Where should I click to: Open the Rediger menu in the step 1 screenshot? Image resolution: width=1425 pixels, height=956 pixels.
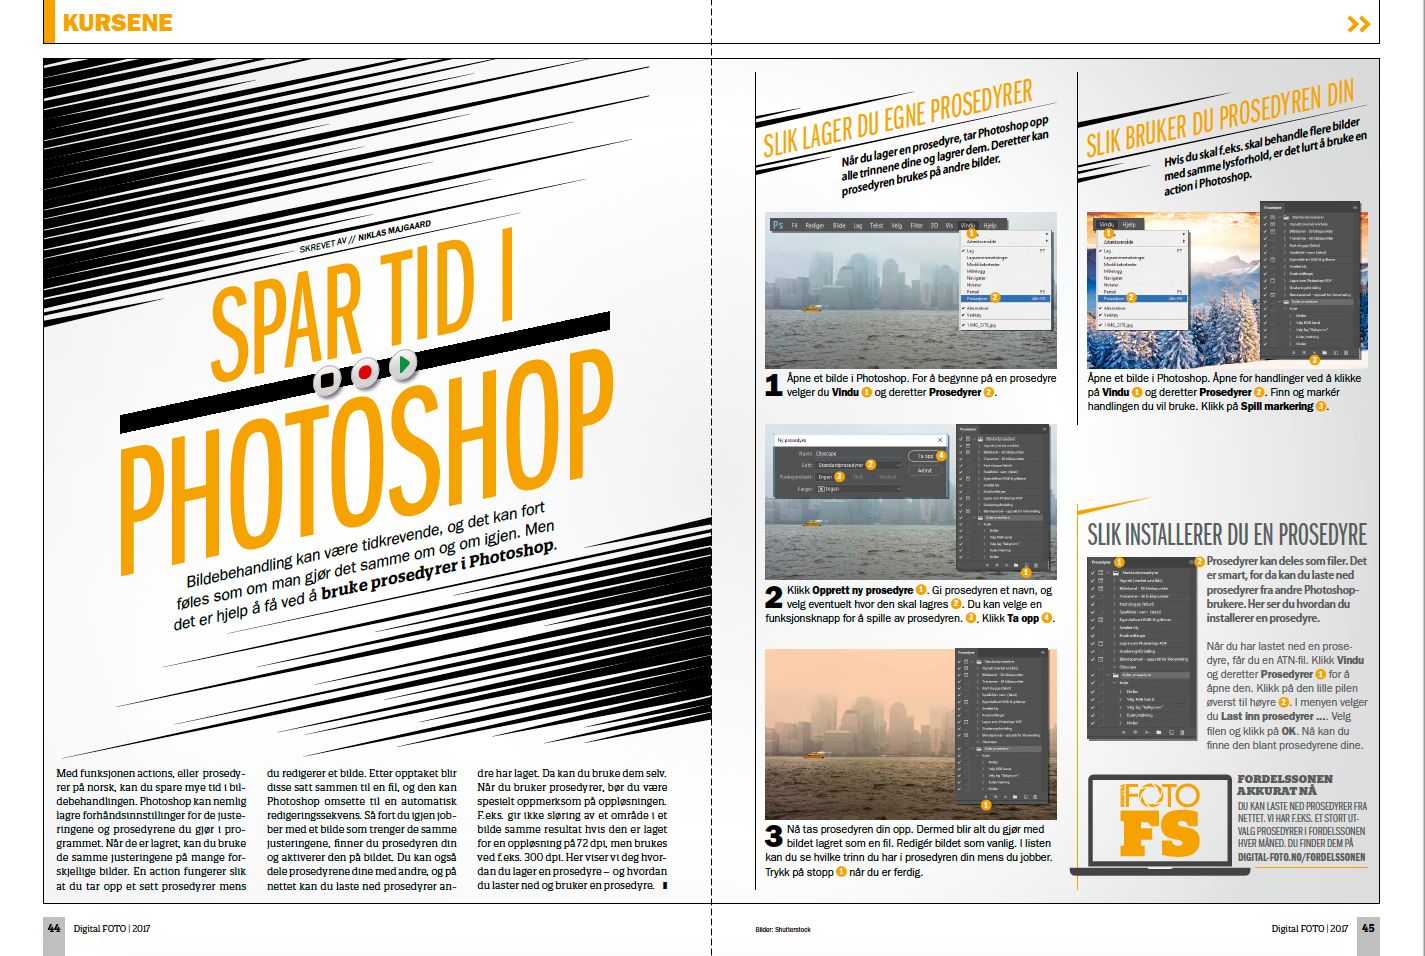tap(815, 226)
